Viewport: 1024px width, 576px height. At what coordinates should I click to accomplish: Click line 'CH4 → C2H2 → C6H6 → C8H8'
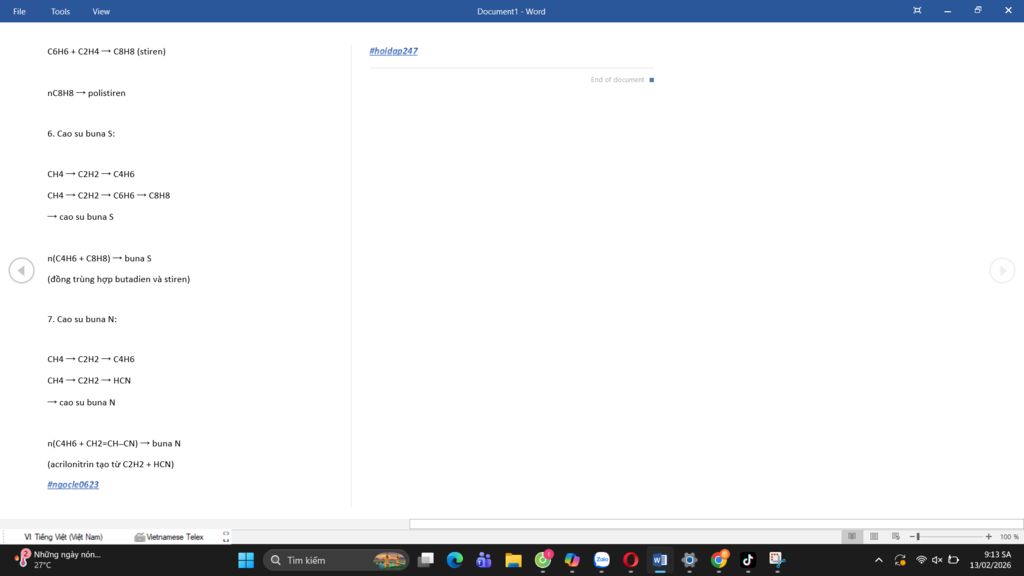(x=108, y=195)
